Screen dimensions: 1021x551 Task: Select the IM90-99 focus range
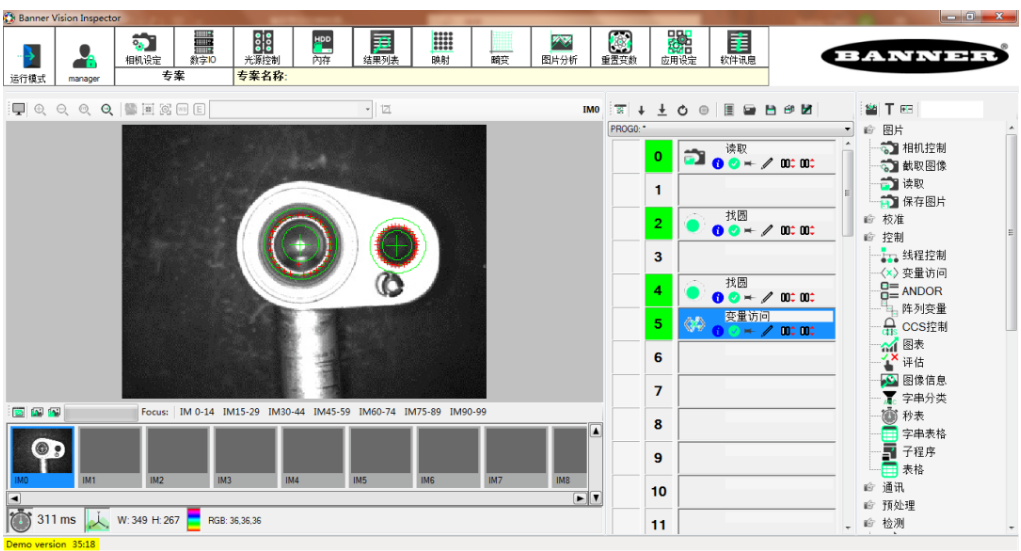click(468, 412)
